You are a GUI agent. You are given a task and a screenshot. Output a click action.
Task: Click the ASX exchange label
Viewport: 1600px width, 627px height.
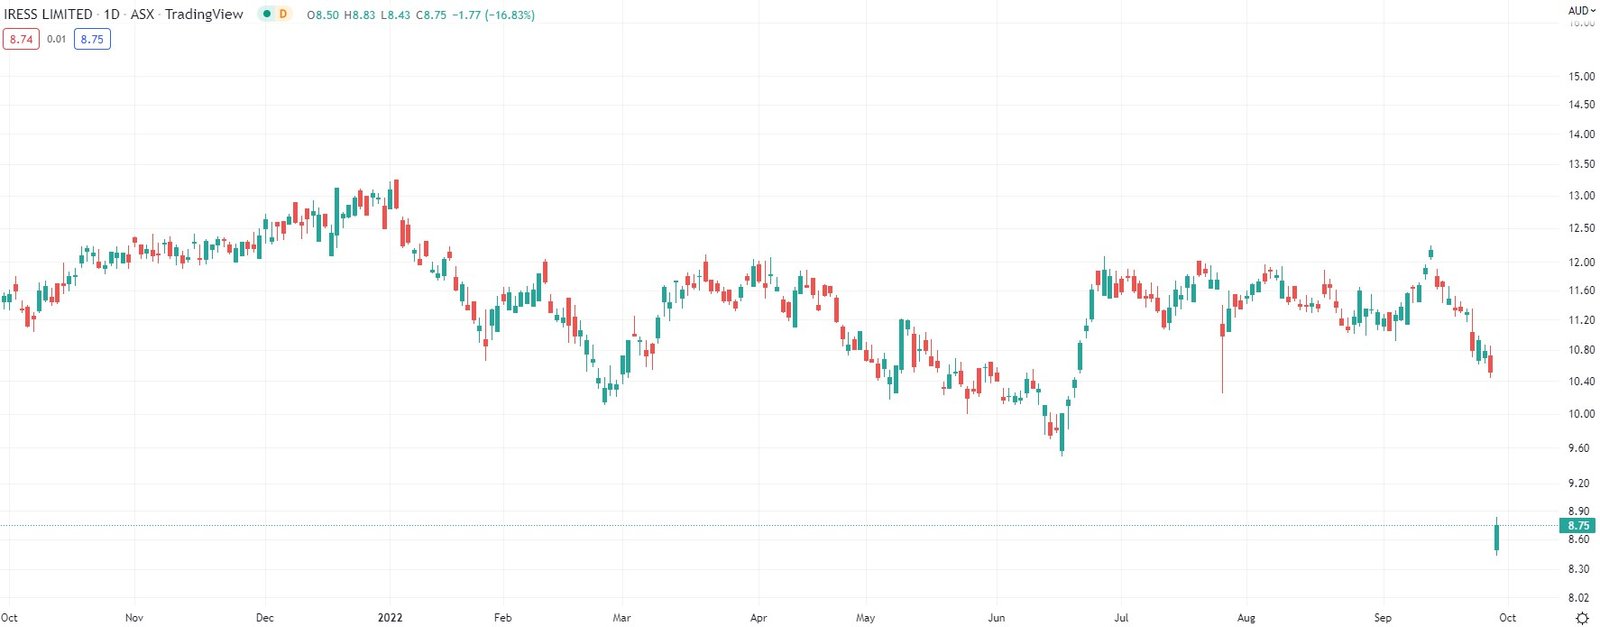pos(142,14)
